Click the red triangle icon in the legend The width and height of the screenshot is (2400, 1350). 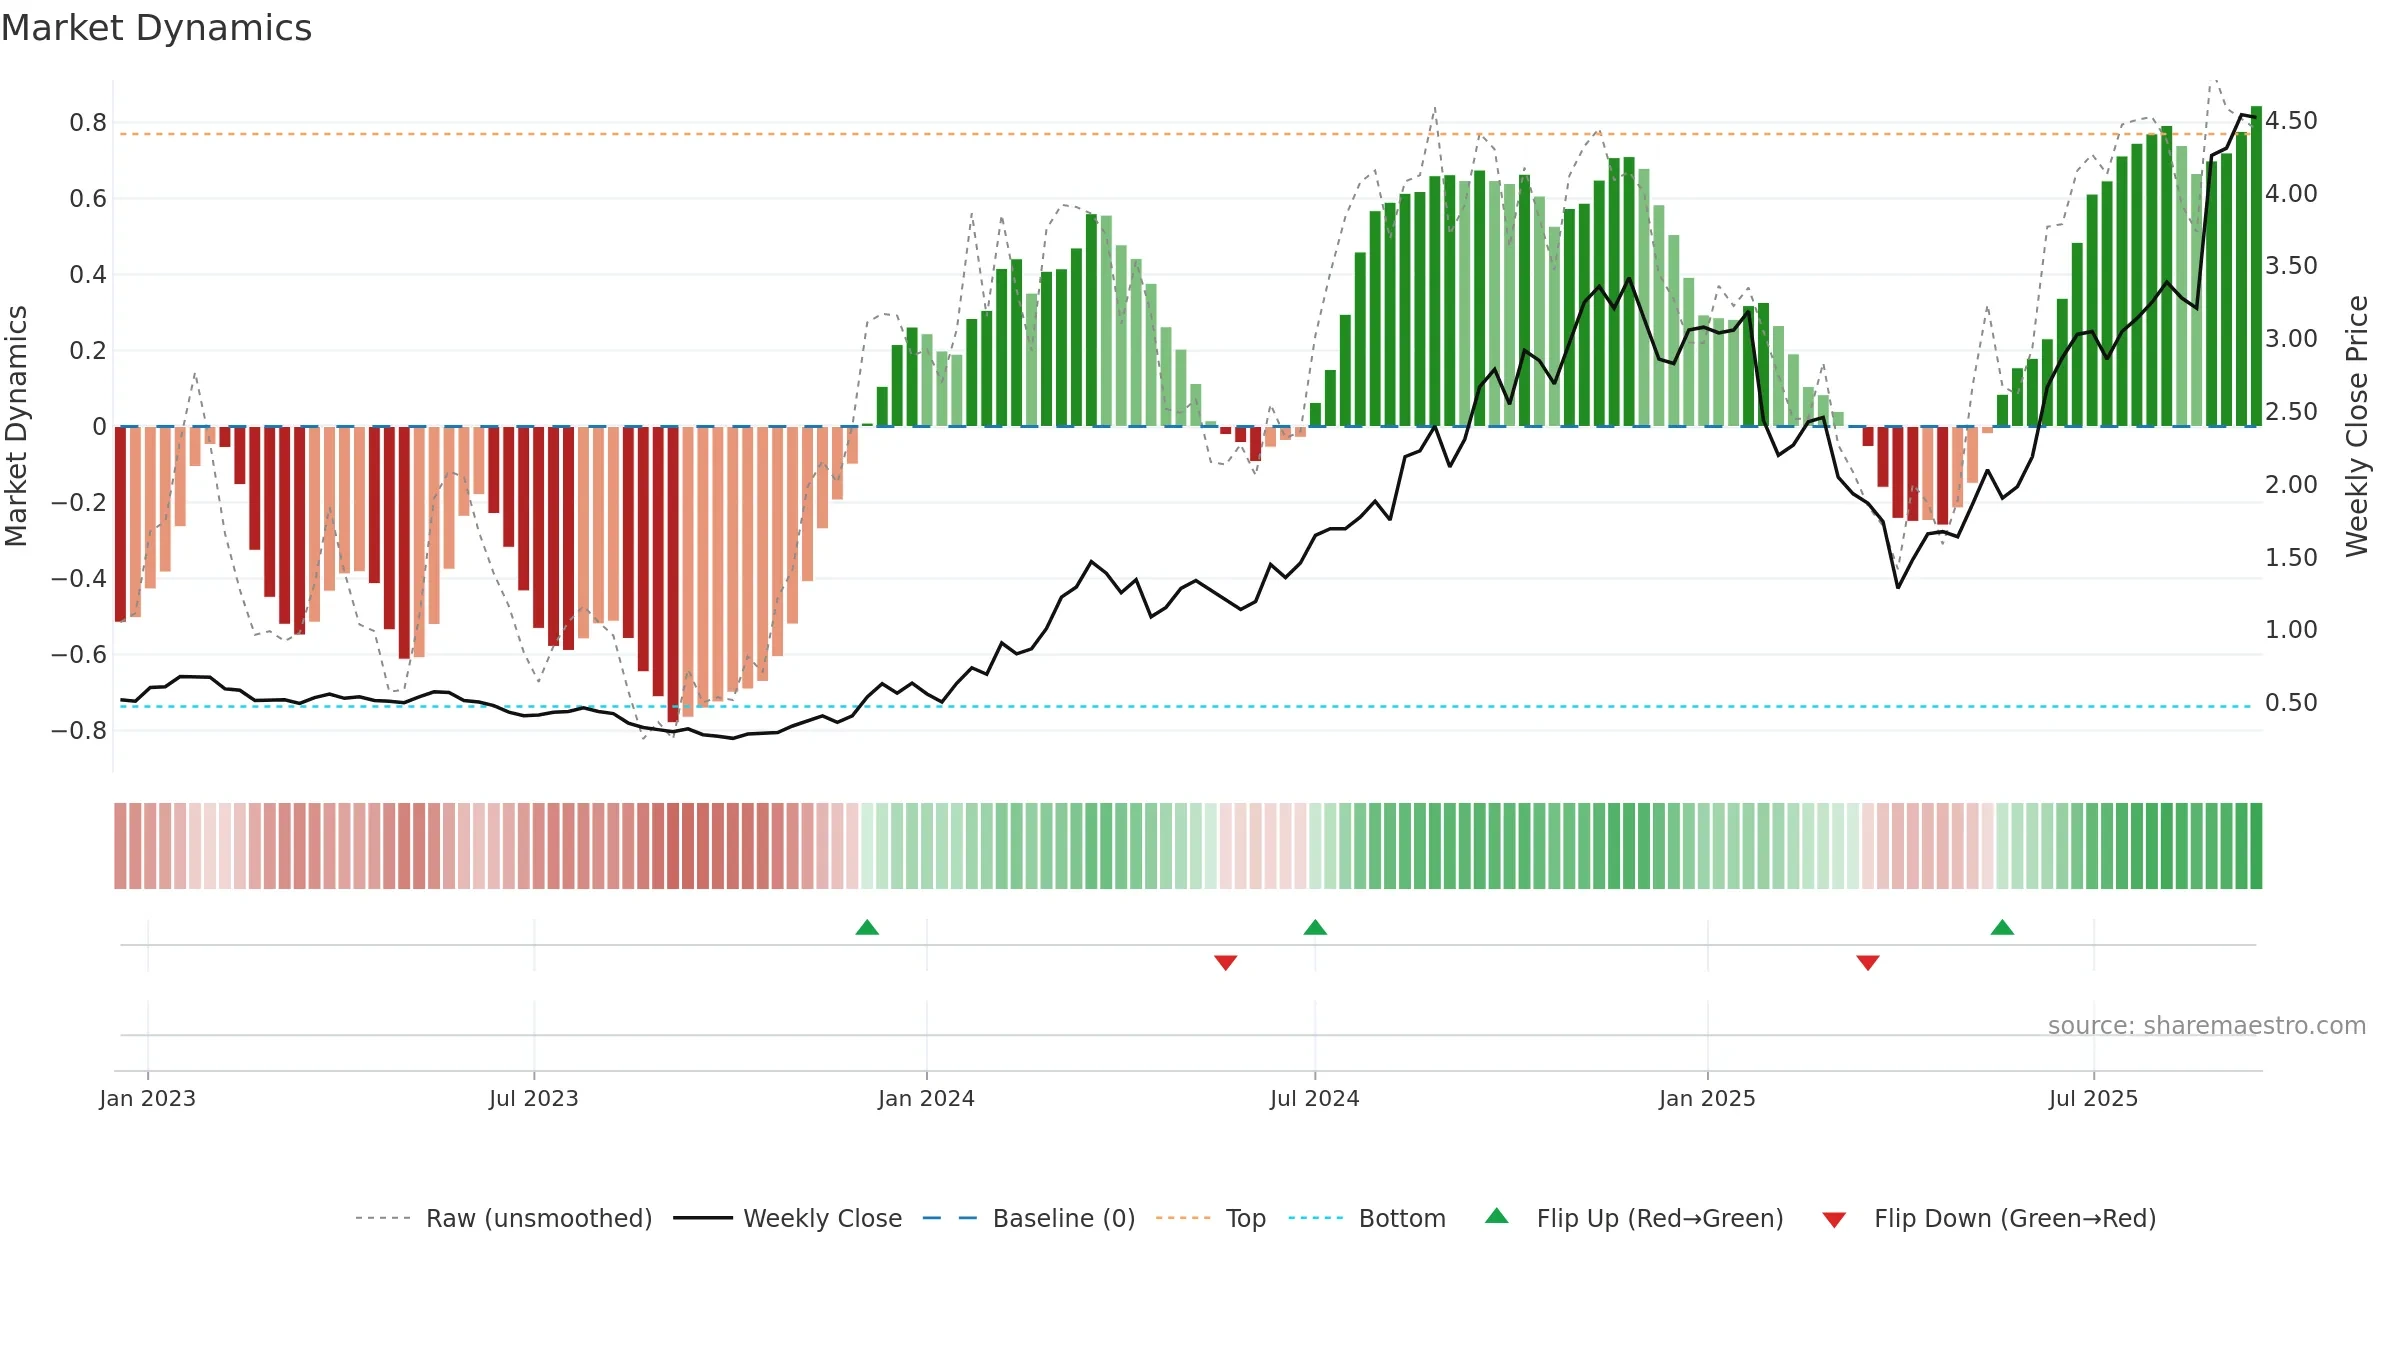coord(1834,1220)
